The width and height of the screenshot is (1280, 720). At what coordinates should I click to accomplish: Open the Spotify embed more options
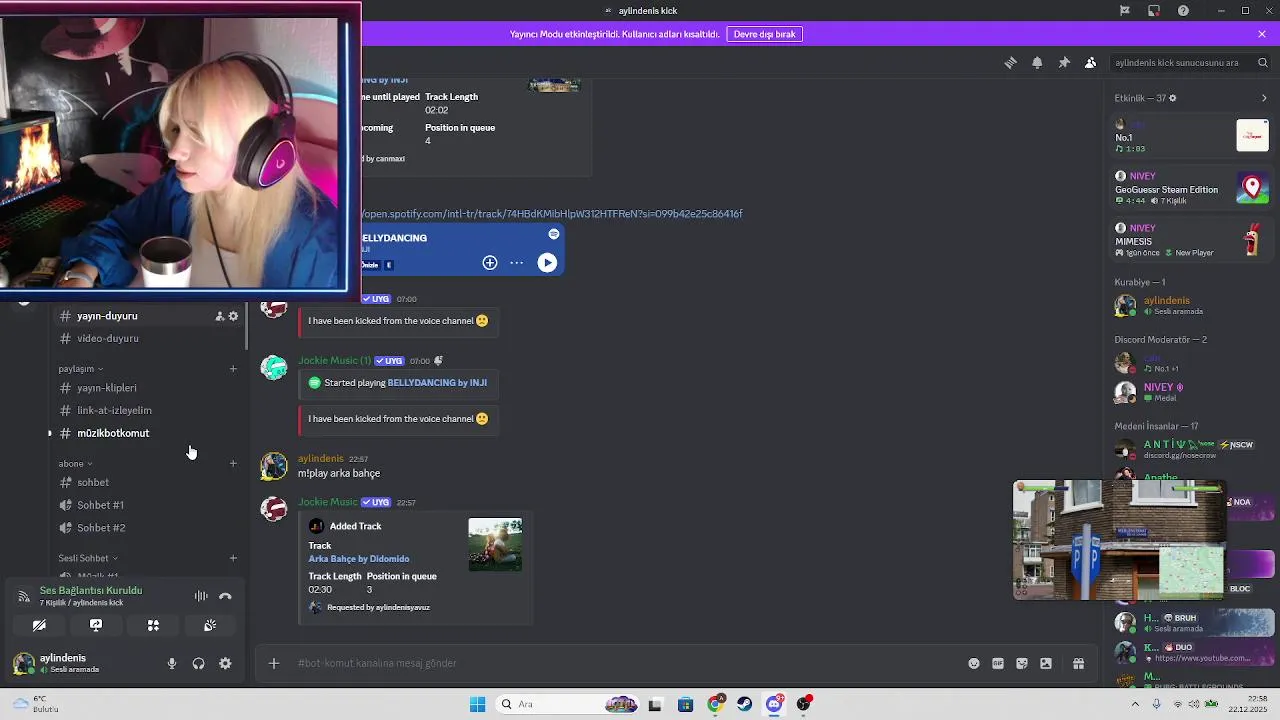pos(516,263)
